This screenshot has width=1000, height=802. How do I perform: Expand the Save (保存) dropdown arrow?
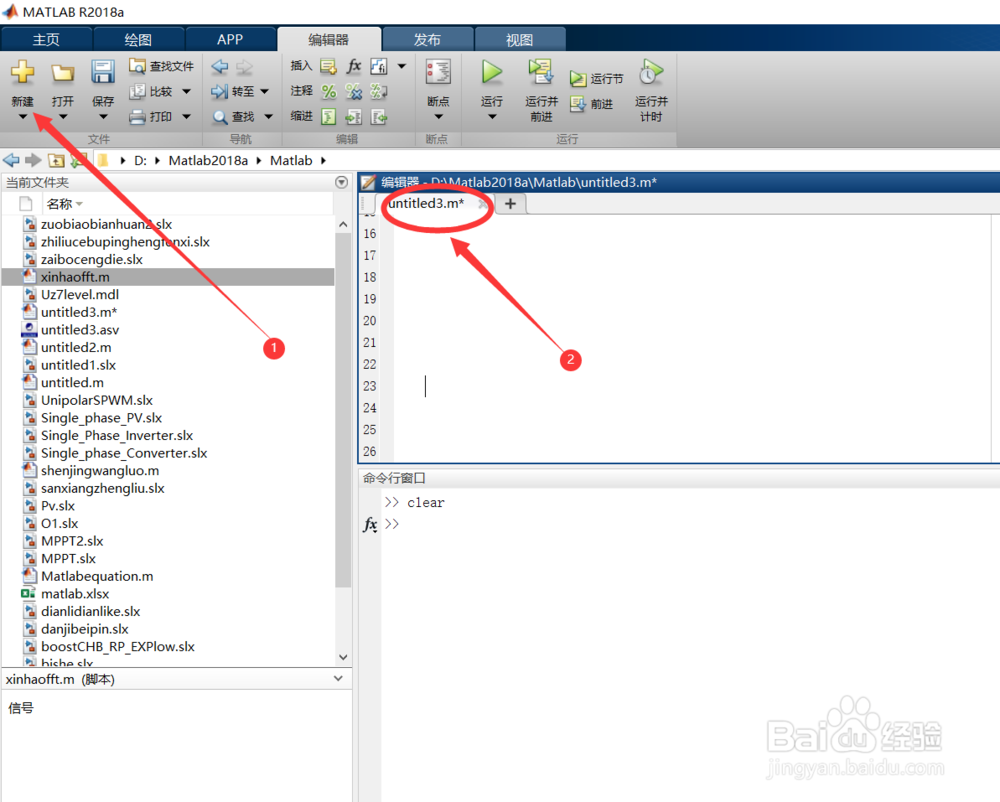[103, 117]
